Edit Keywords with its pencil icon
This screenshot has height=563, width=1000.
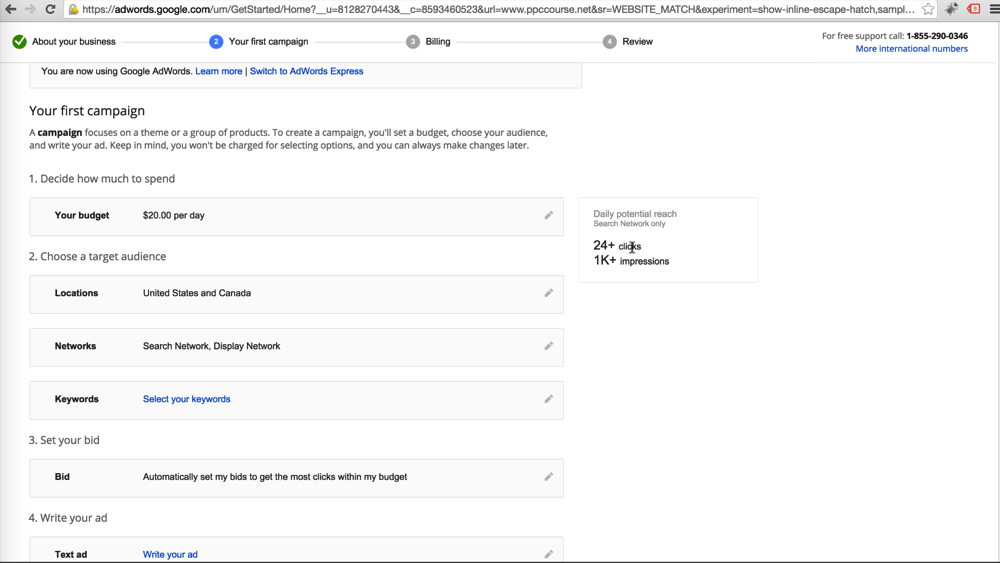coord(548,399)
